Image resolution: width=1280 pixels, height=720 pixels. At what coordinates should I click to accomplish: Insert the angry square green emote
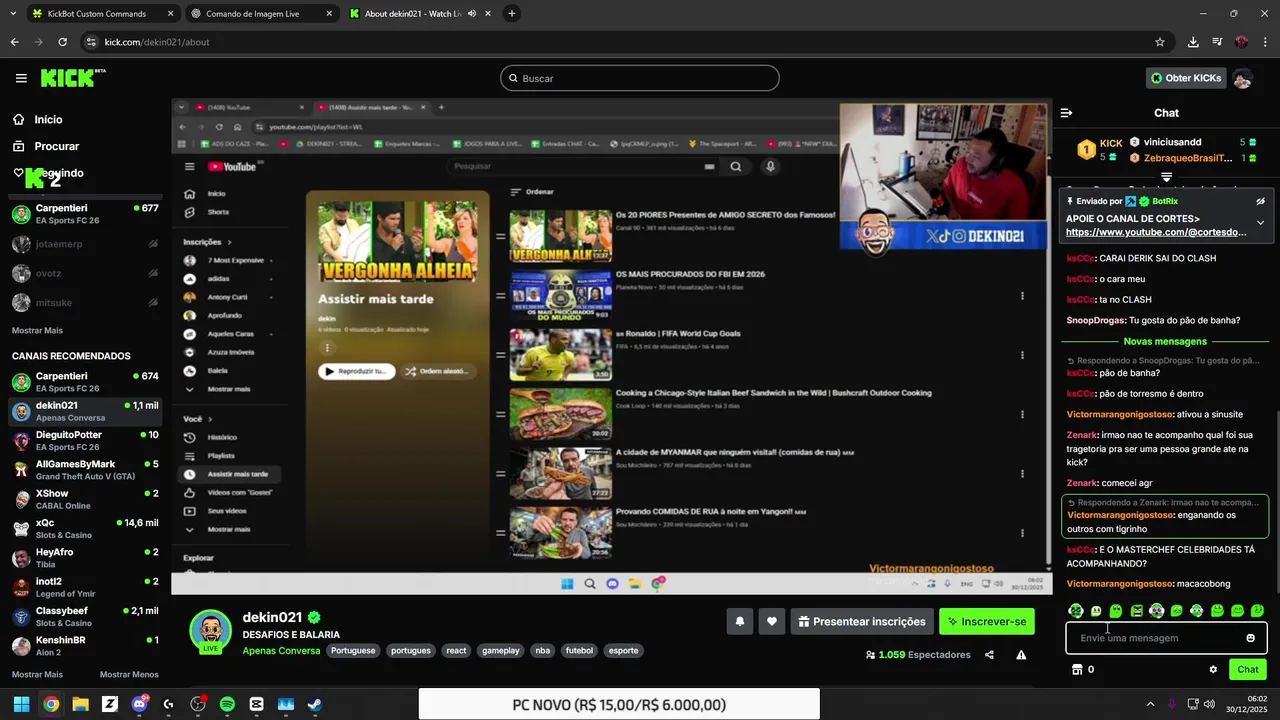click(1136, 610)
